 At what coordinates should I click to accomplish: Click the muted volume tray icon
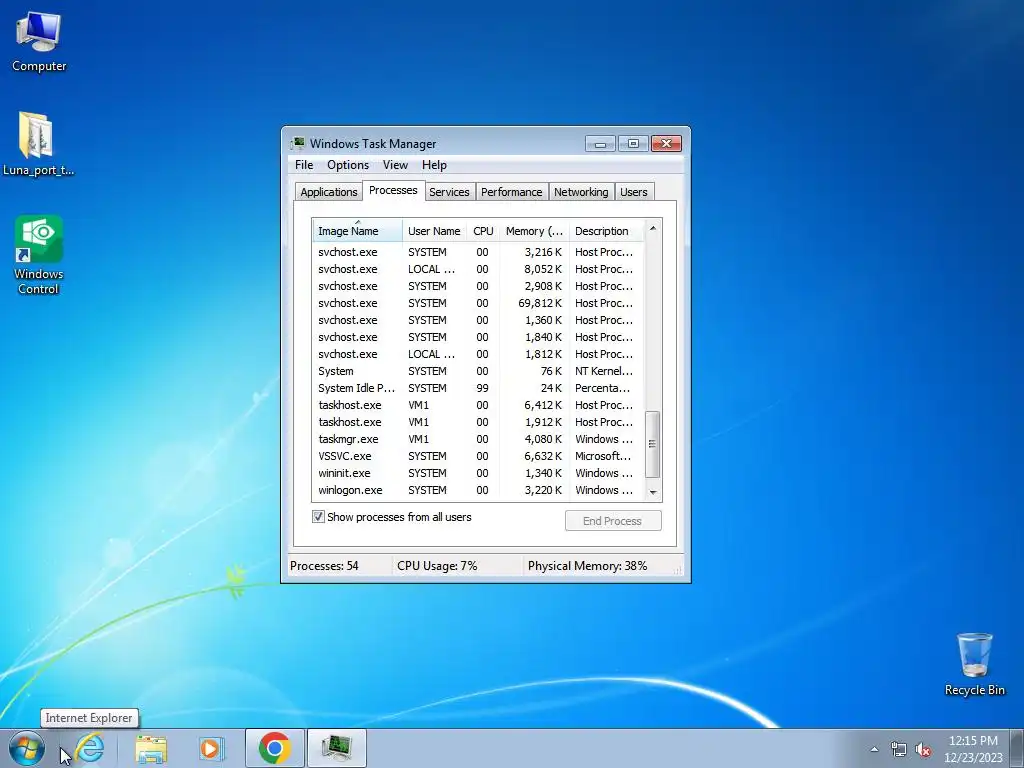pos(923,750)
